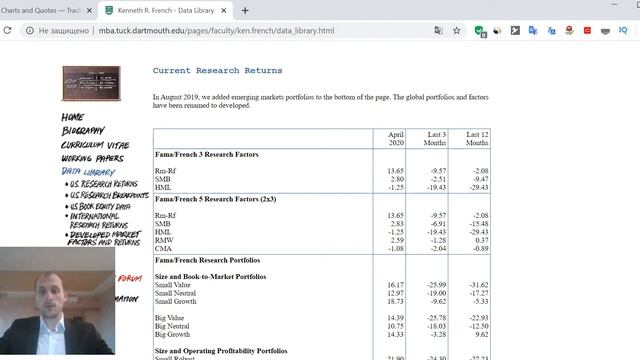Click the Size and Operating Profitability Portfolios subheading
Image resolution: width=640 pixels, height=360 pixels.
click(221, 351)
